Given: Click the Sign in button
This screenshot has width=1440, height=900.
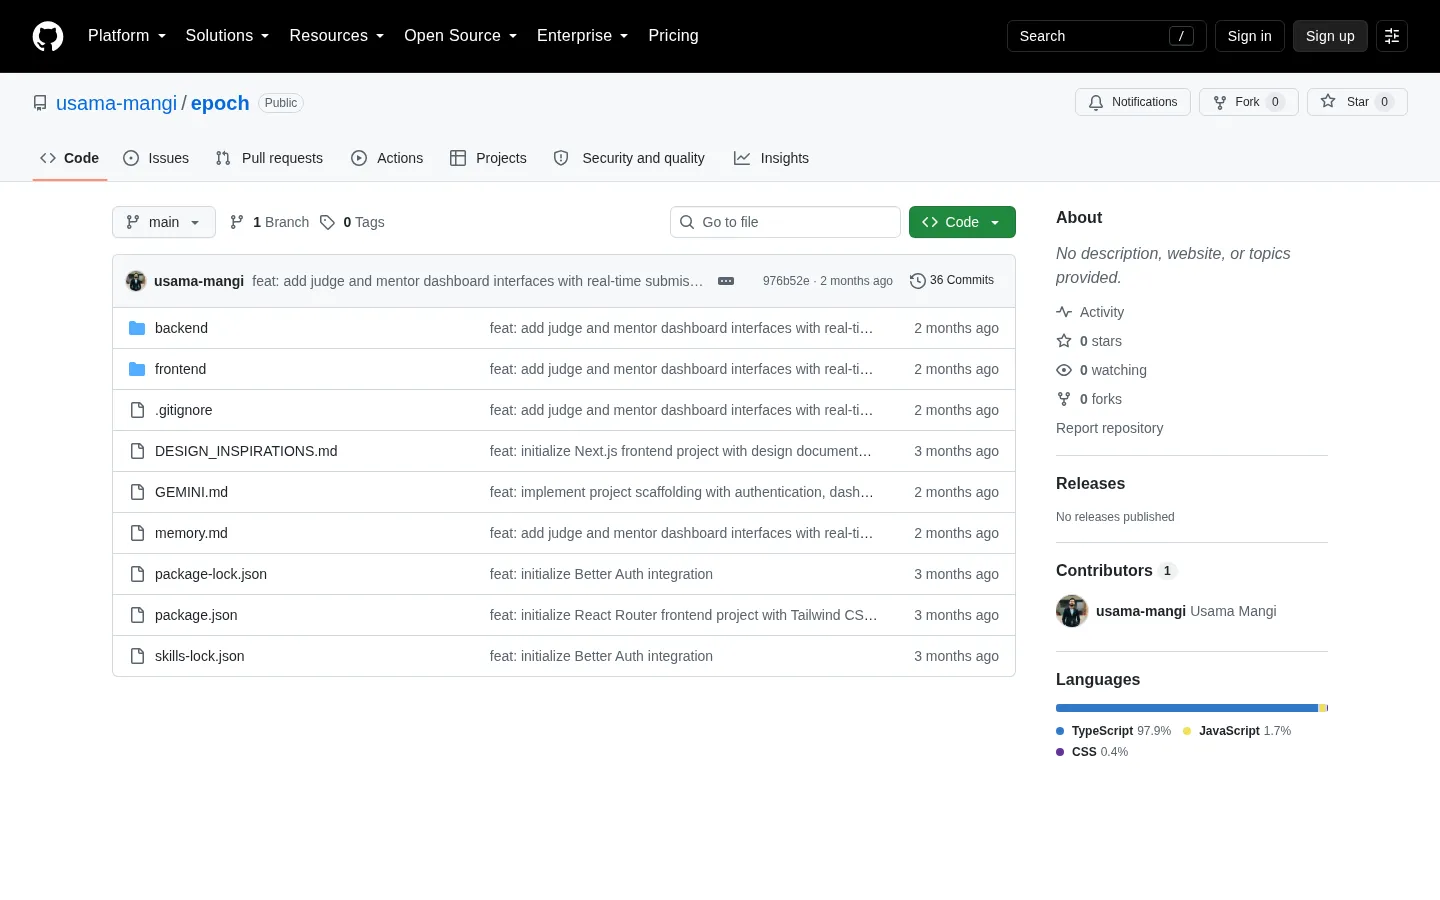Looking at the screenshot, I should [x=1250, y=36].
